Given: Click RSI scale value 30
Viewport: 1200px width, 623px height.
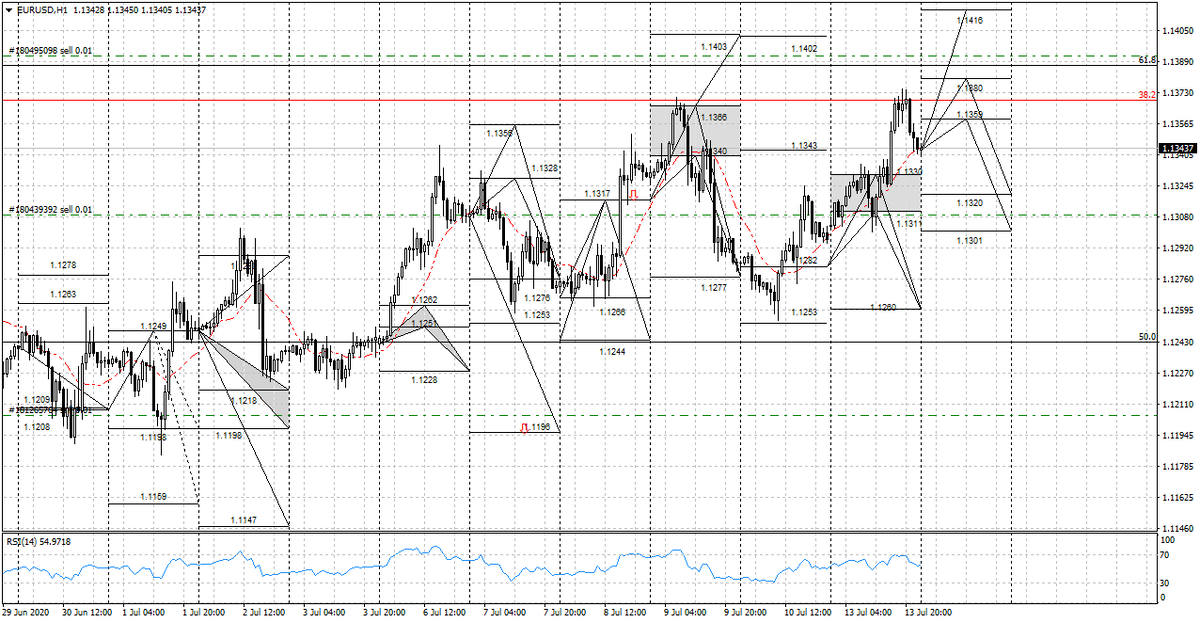Looking at the screenshot, I should pos(1166,584).
